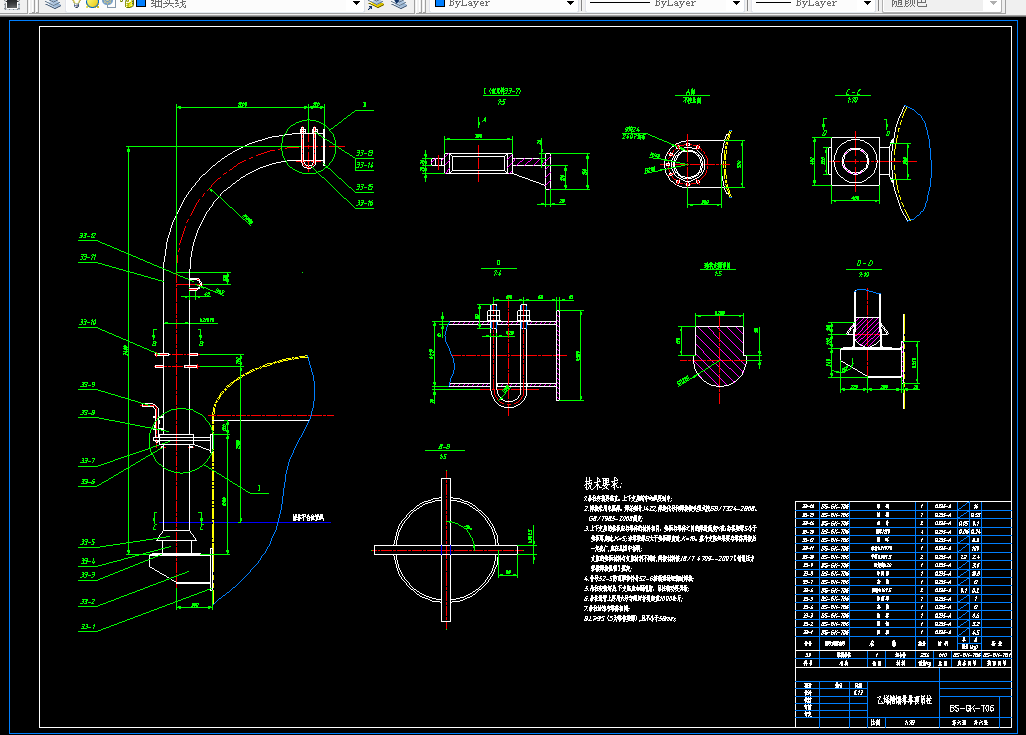The image size is (1026, 735).
Task: Select the part label 33-16
Action: coord(364,204)
